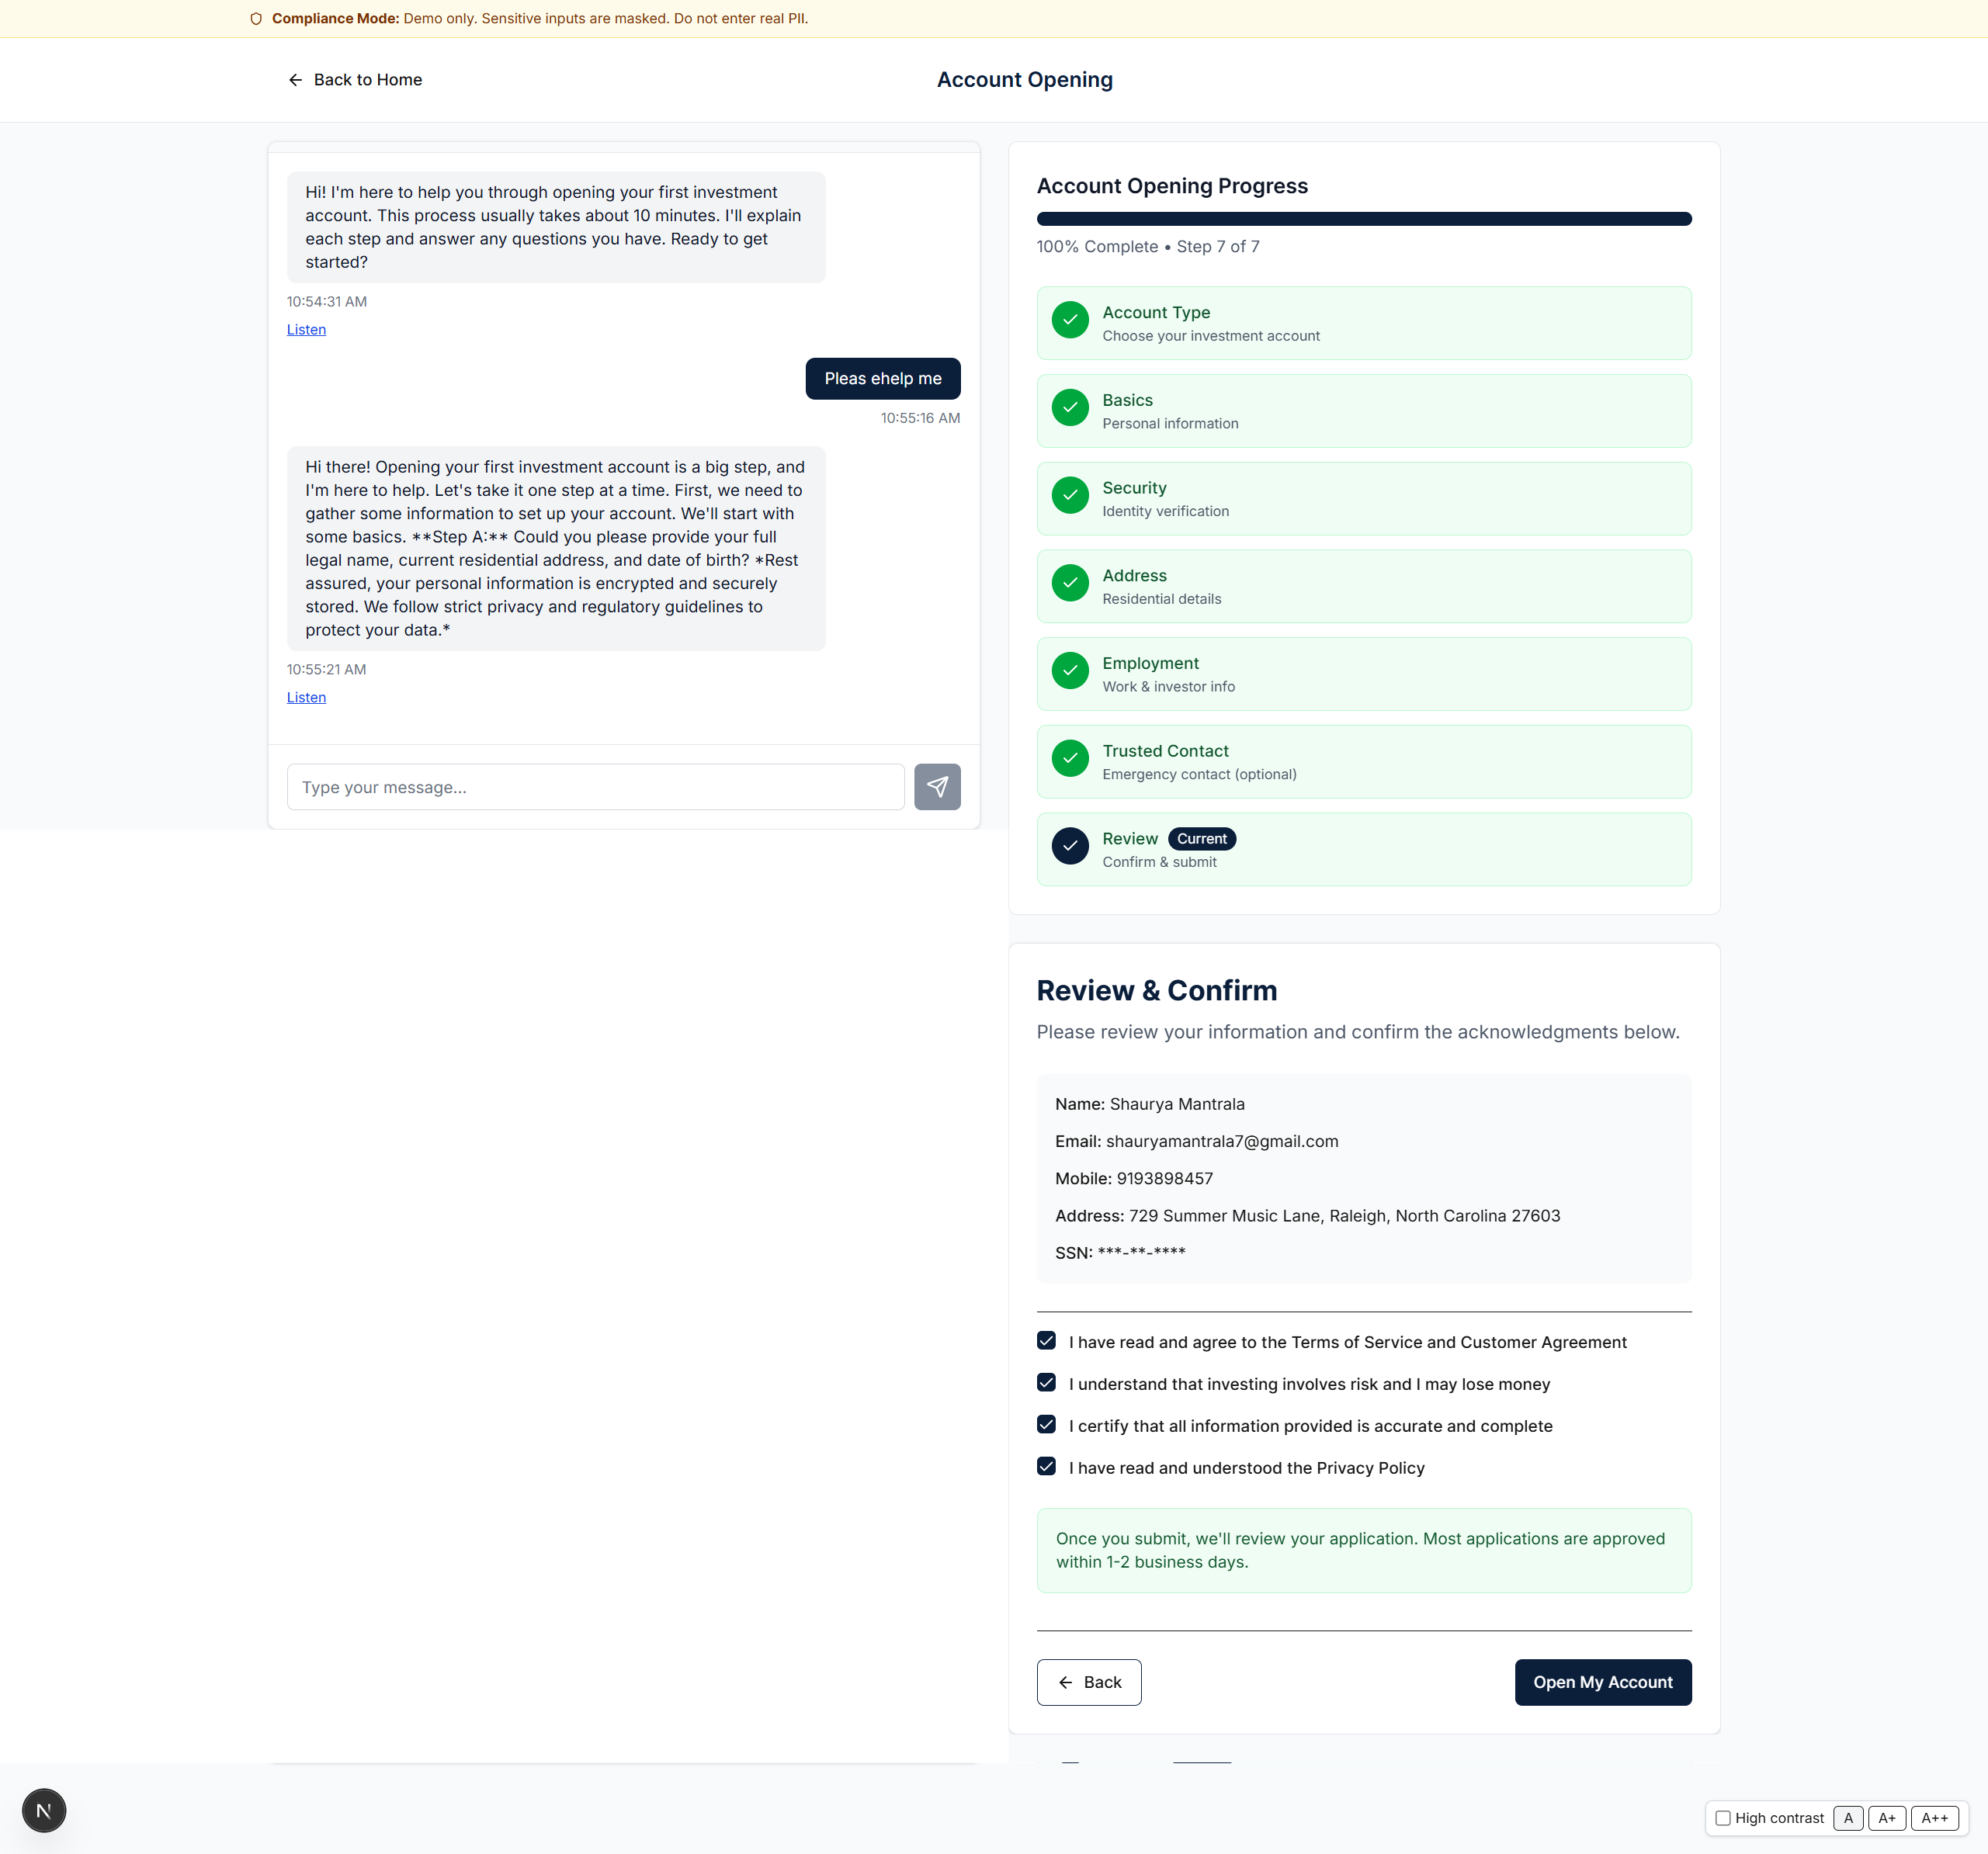
Task: Uncheck the Terms of Service agreement checkbox
Action: [x=1046, y=1341]
